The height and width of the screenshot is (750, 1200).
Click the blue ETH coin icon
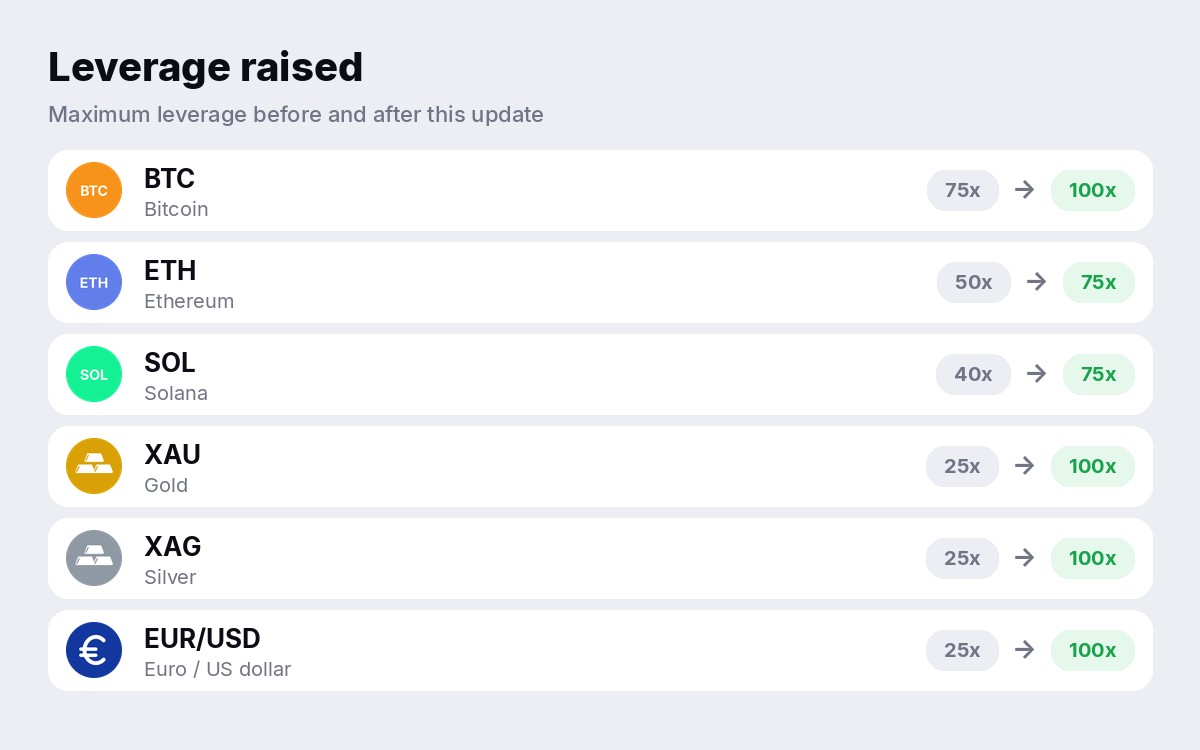94,282
